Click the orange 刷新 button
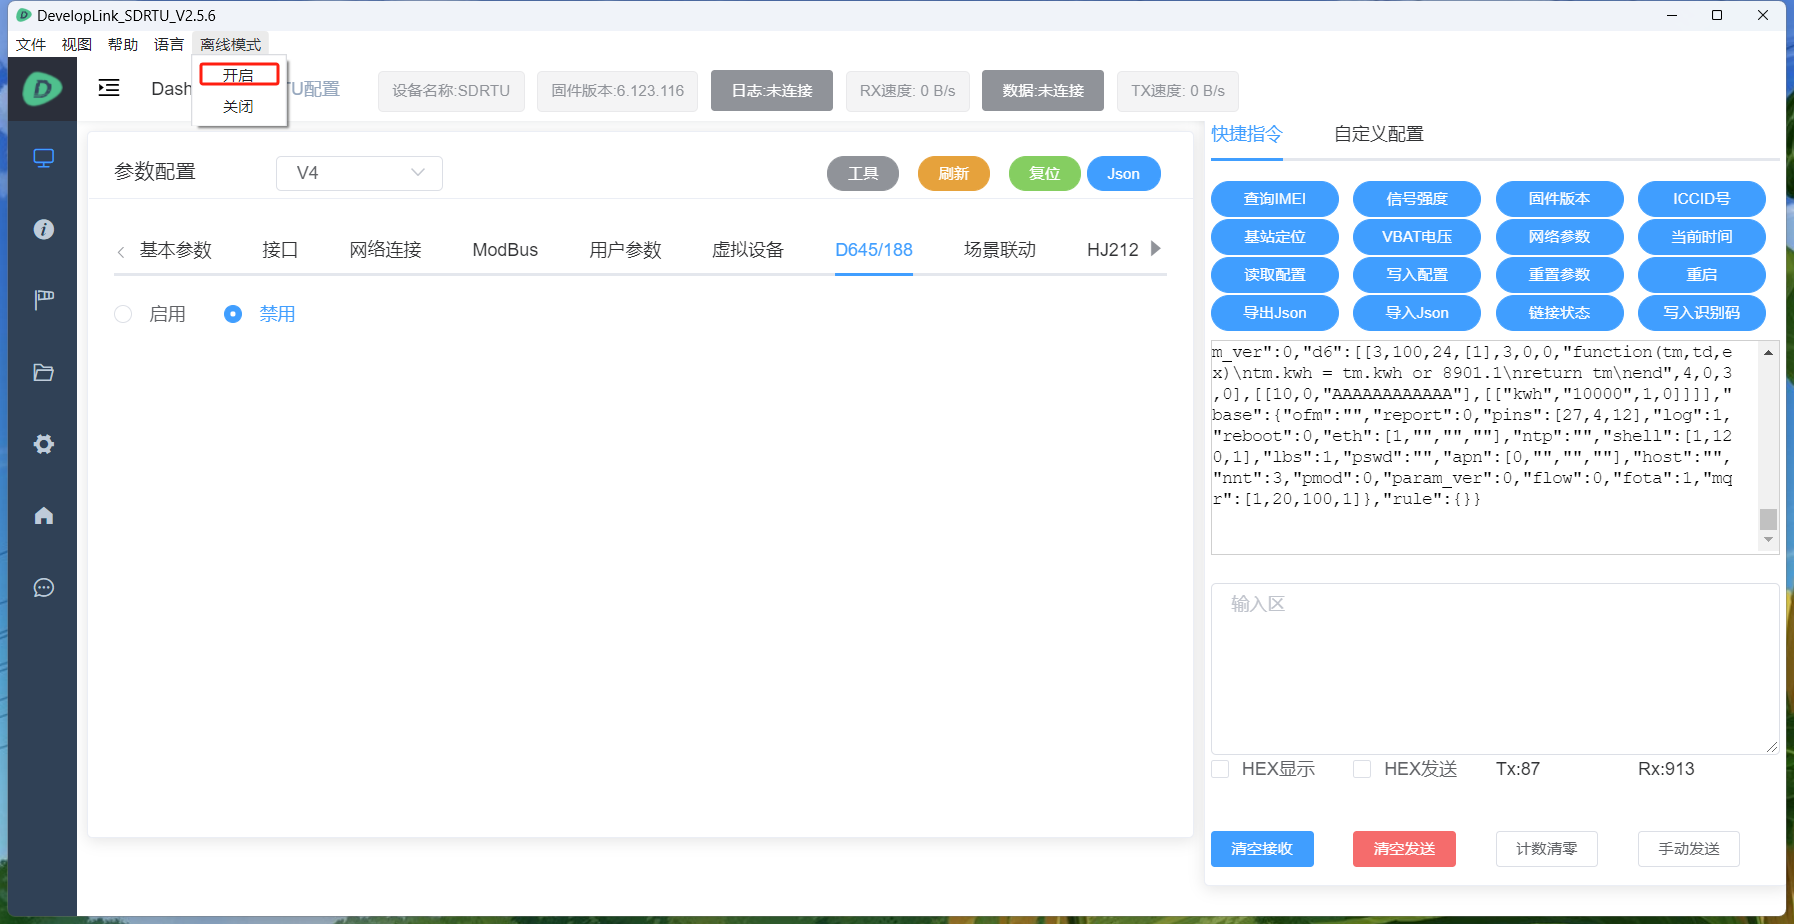The height and width of the screenshot is (924, 1794). coord(954,173)
